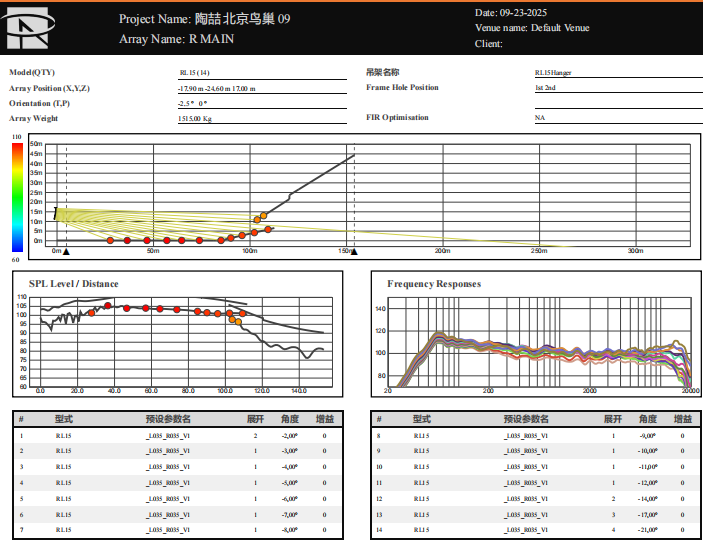
Task: Click the RL15 (14) model value field
Action: pos(262,73)
